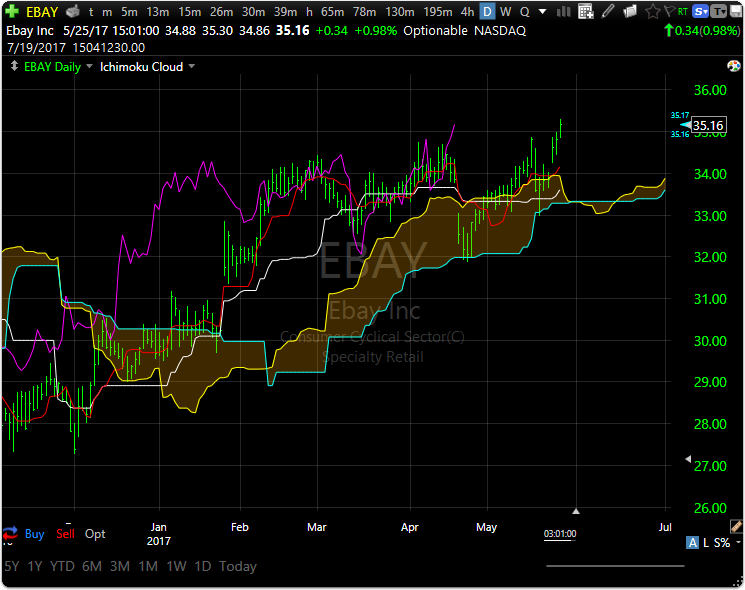Viewport: 745px width, 590px height.
Task: Open the blue S dropdown button
Action: (700, 11)
